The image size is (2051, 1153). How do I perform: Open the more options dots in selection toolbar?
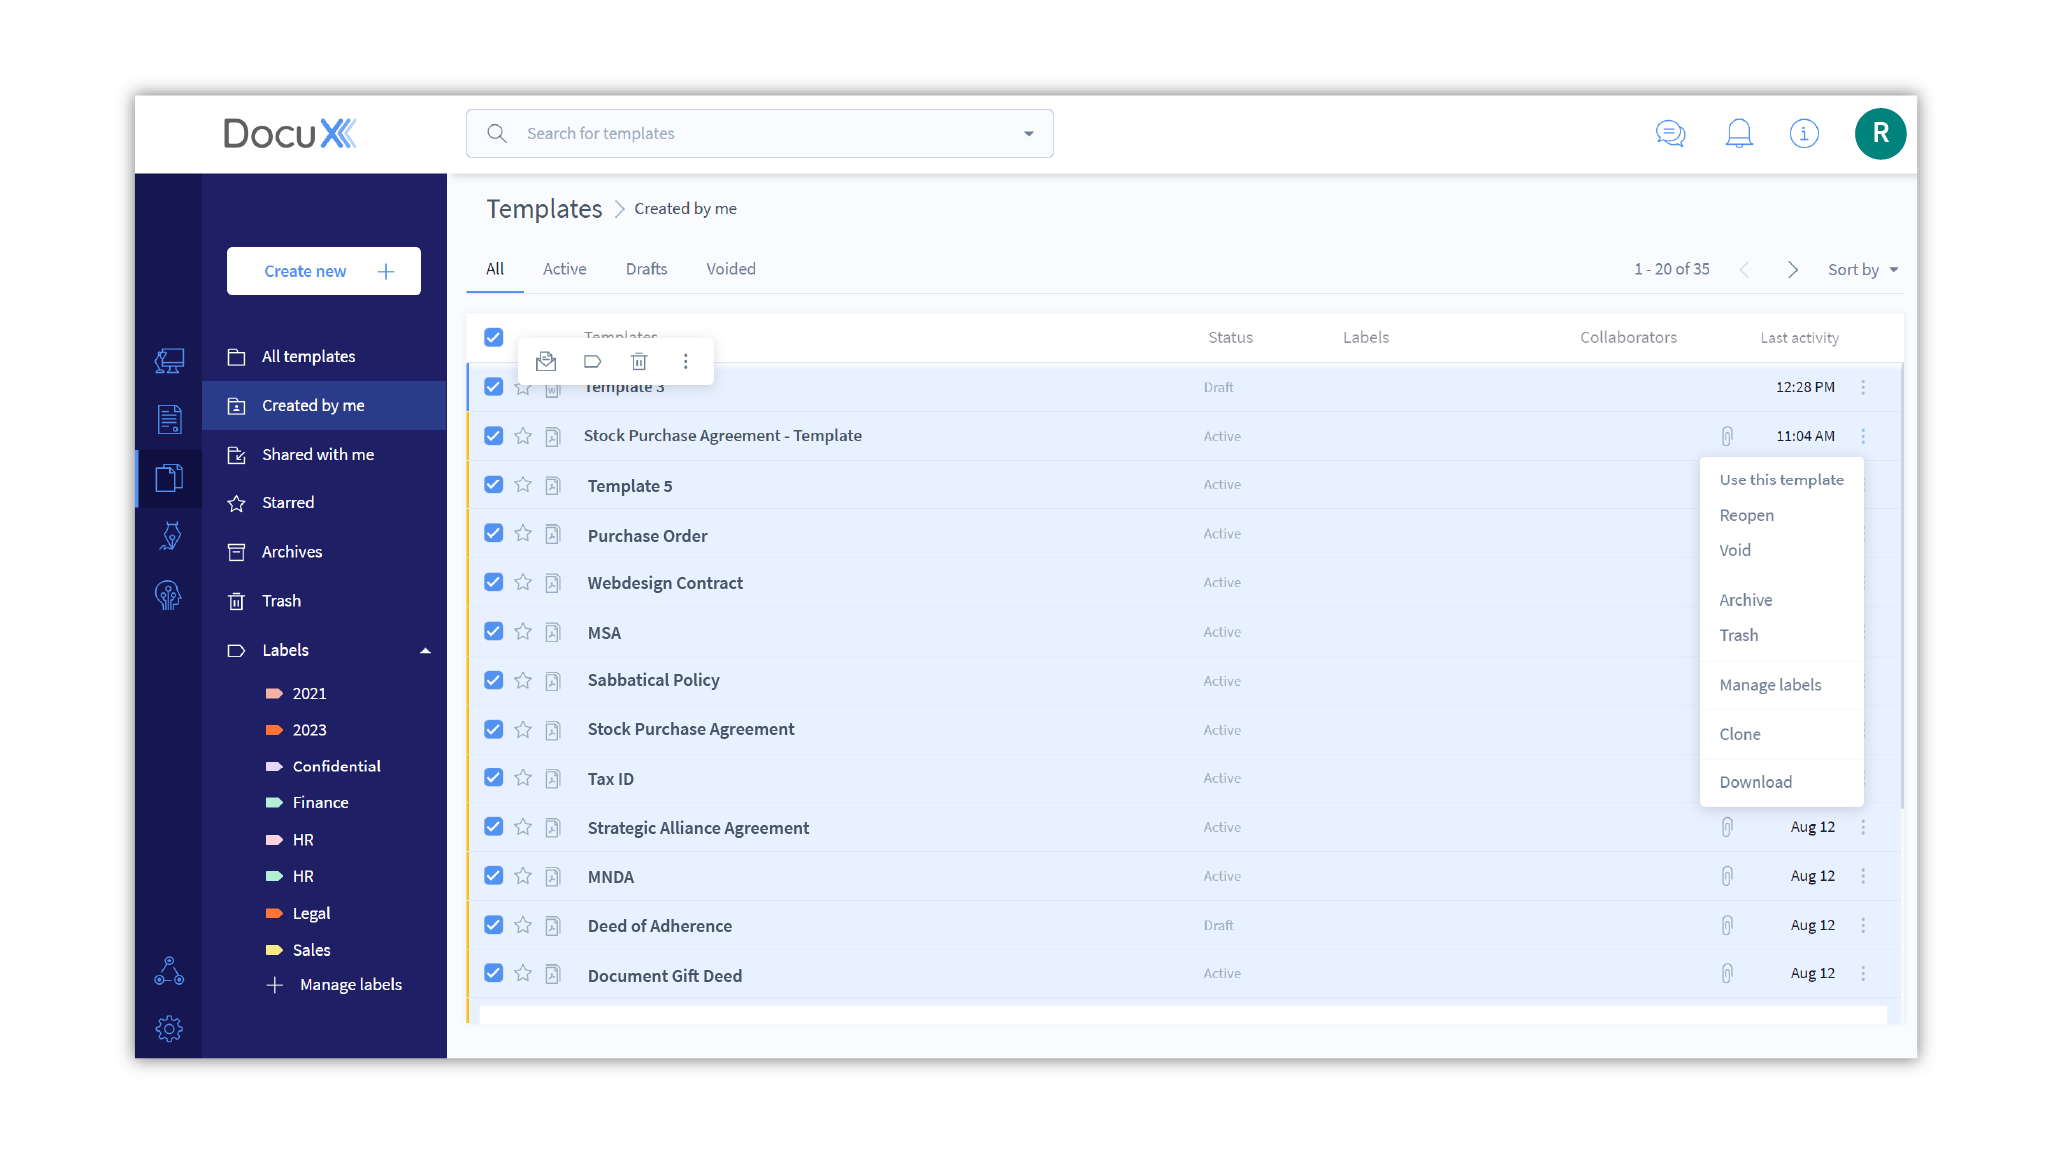[x=686, y=361]
